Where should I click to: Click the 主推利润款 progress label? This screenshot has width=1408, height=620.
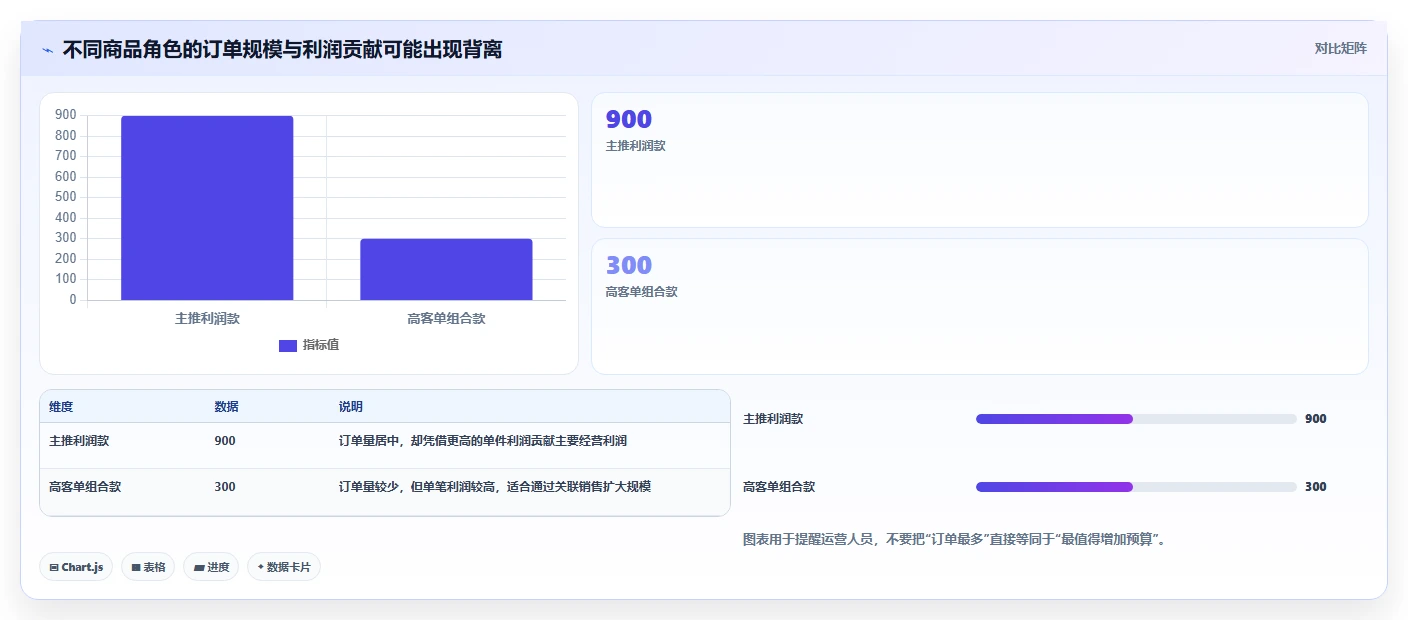(773, 419)
